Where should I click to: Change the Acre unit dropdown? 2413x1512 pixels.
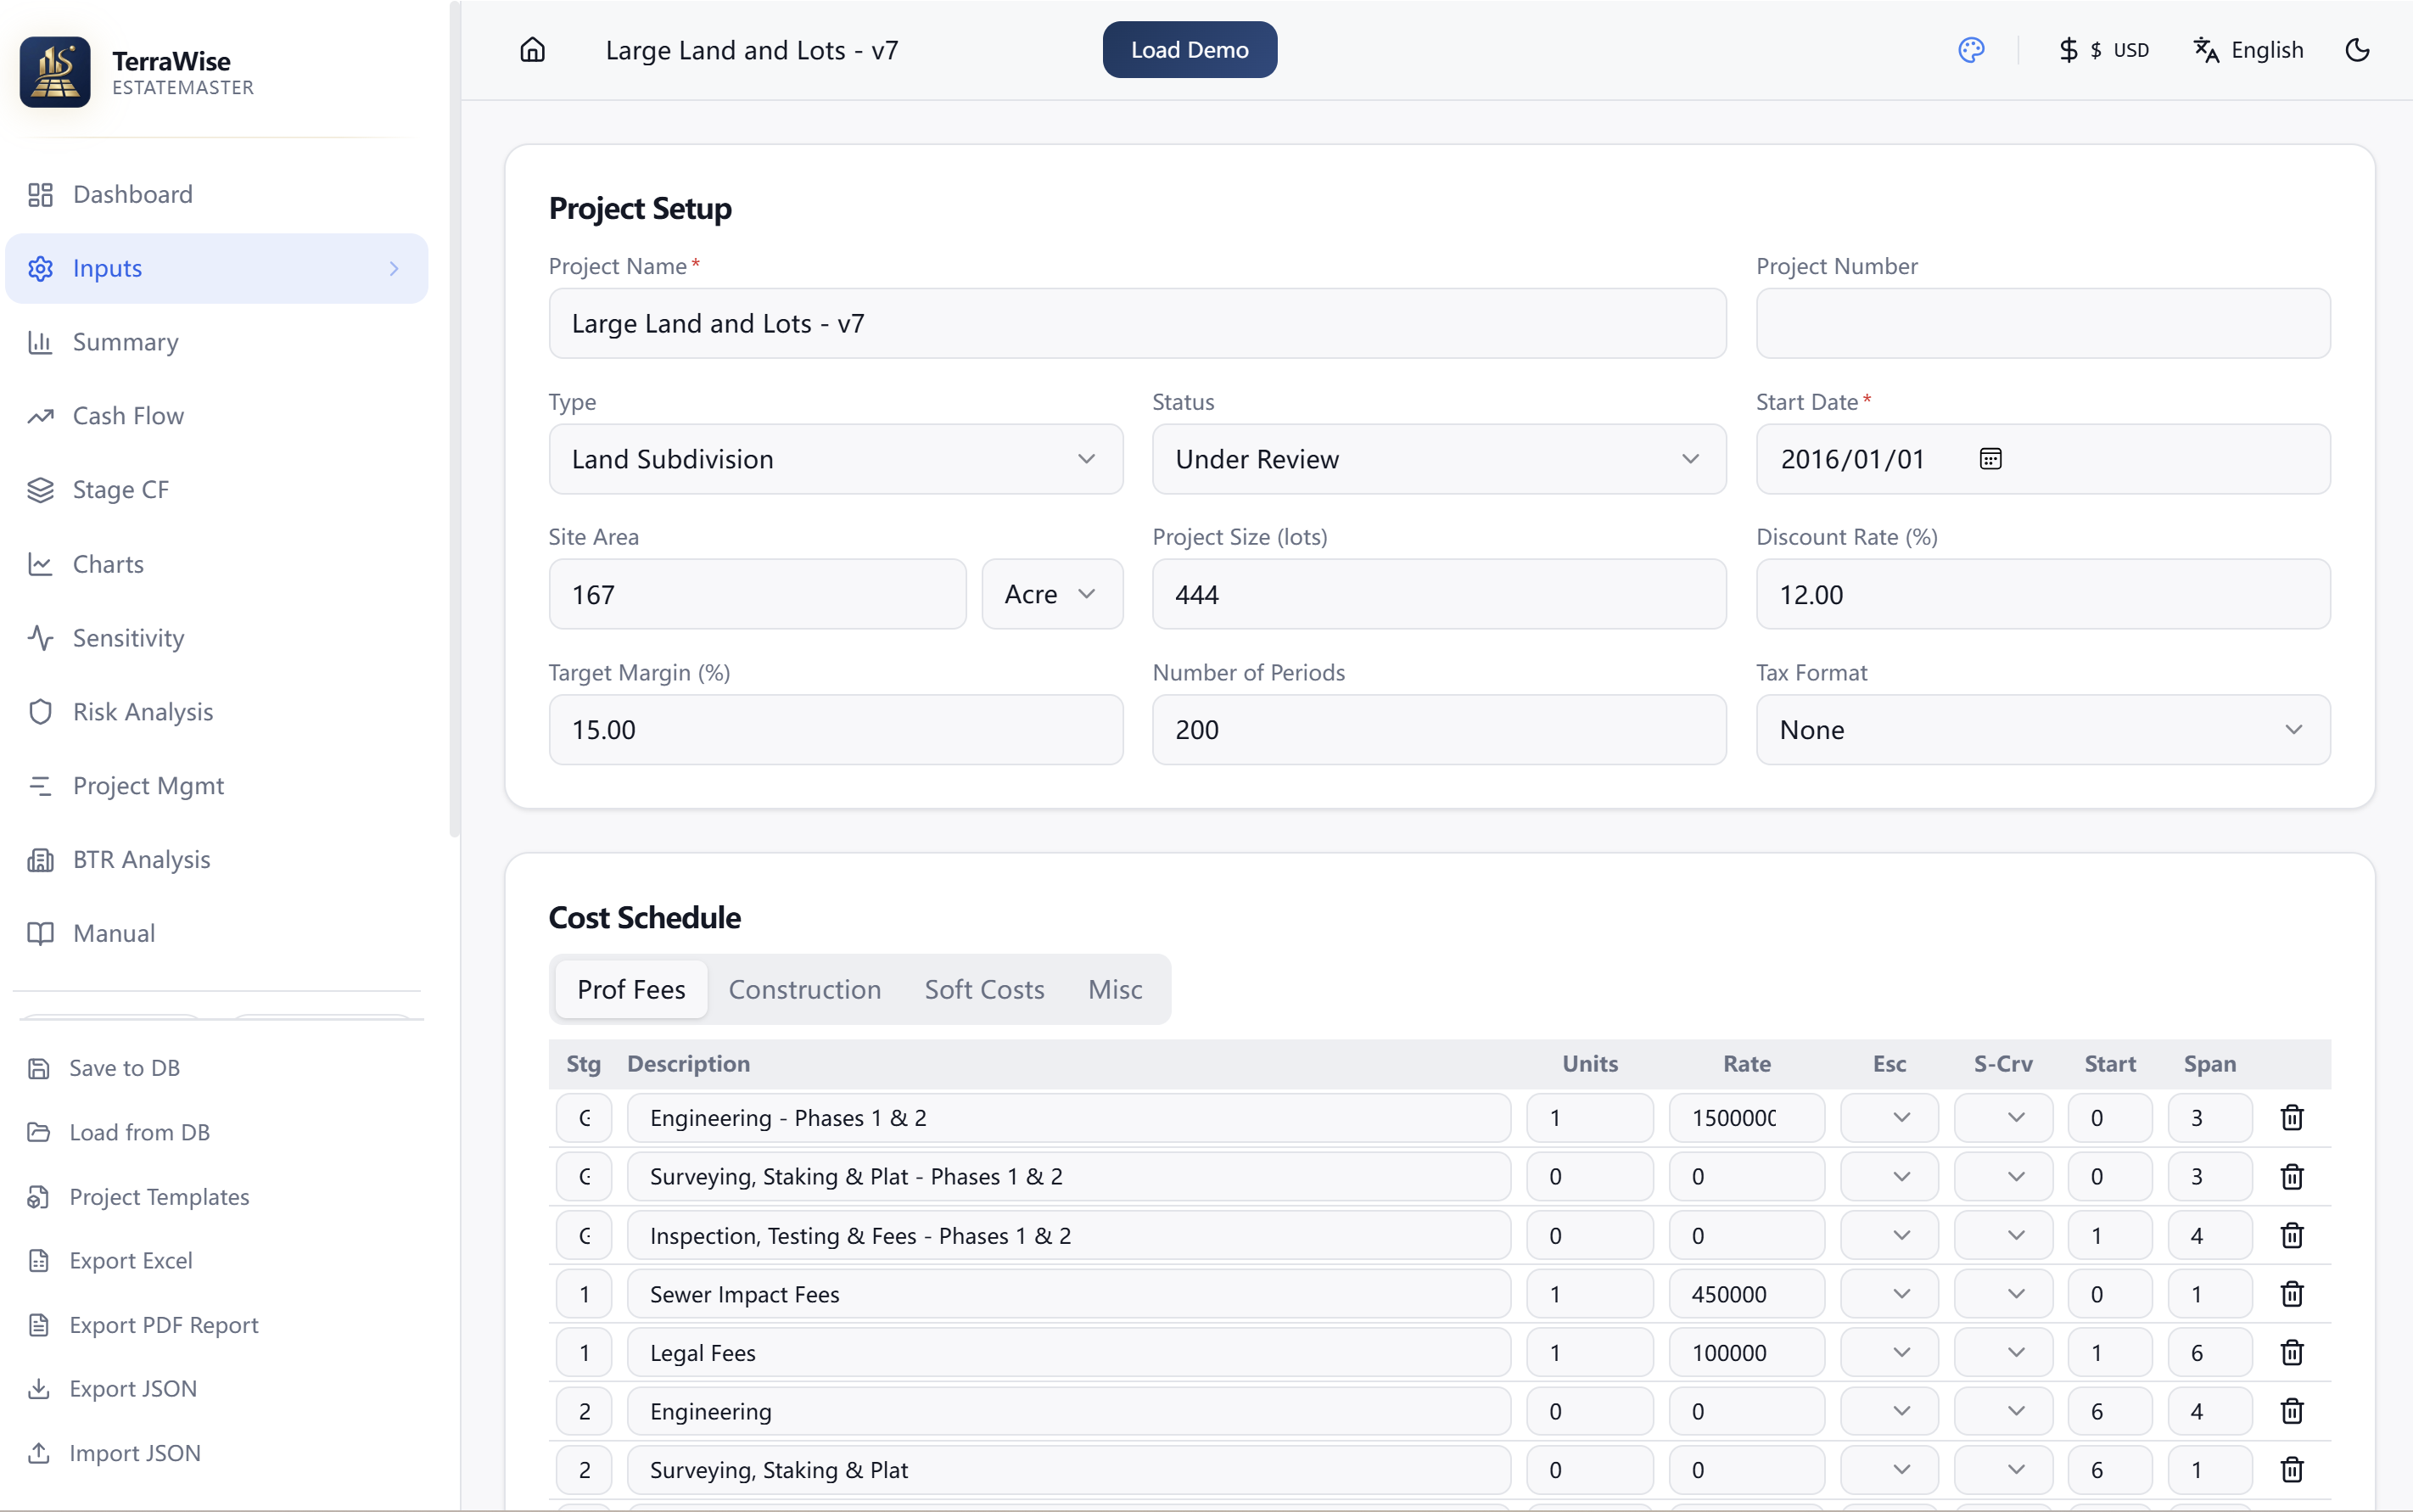[1051, 595]
